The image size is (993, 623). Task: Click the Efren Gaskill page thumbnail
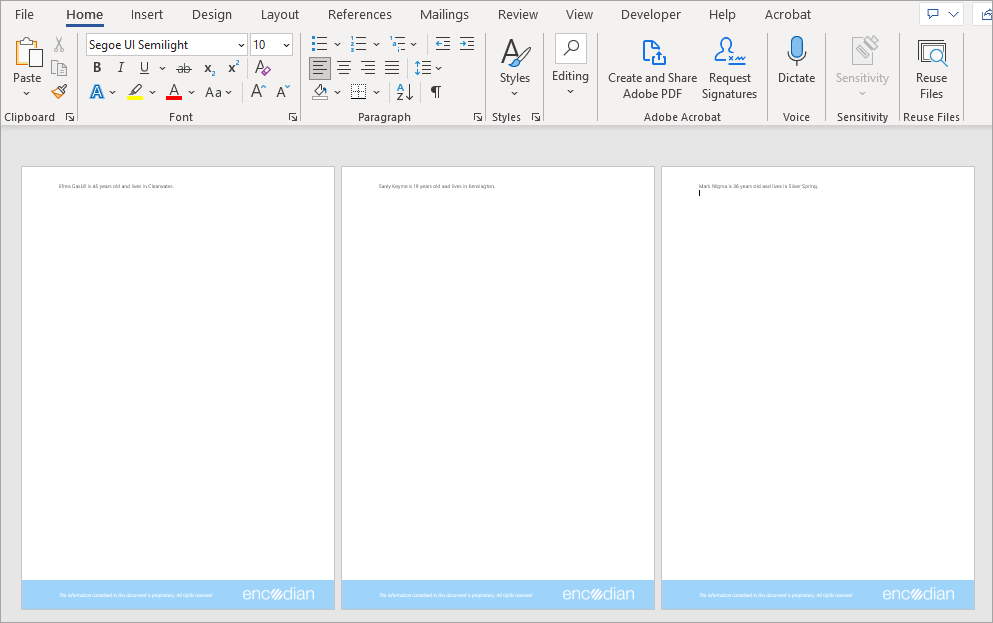click(x=178, y=388)
